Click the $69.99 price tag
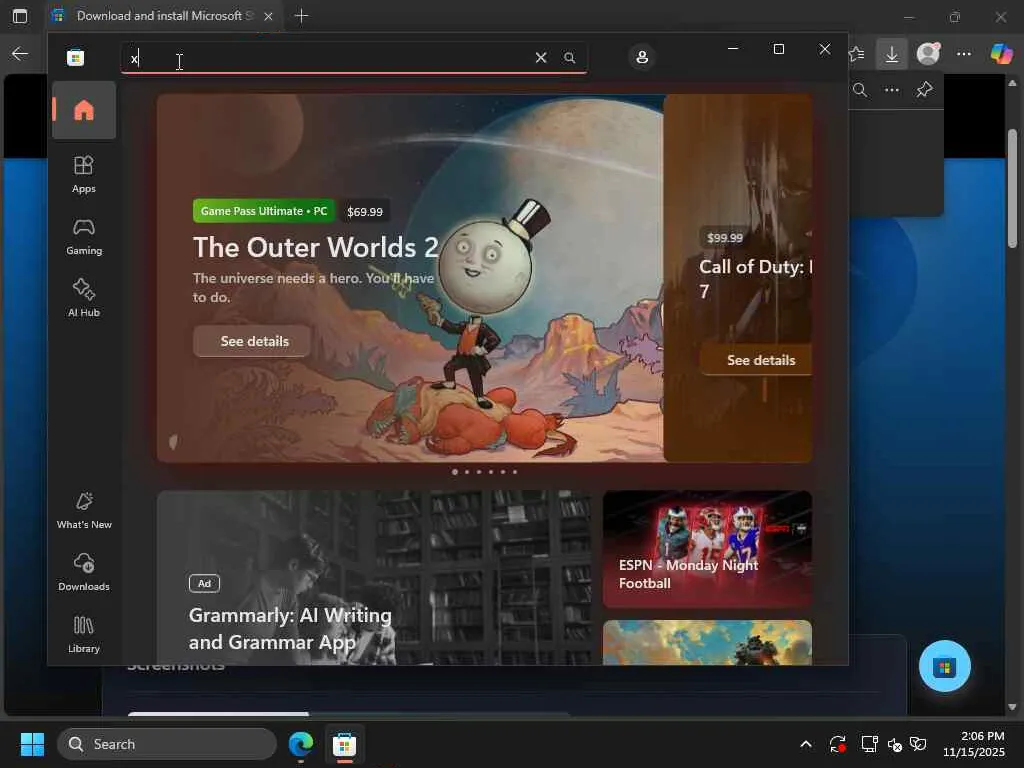The width and height of the screenshot is (1024, 768). click(364, 212)
